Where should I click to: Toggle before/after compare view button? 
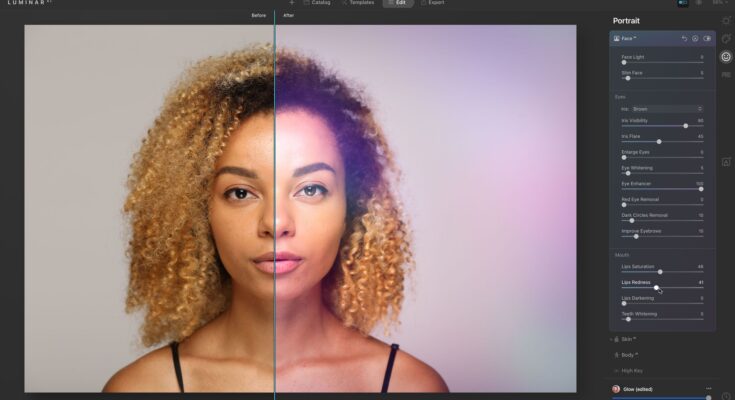(x=683, y=3)
